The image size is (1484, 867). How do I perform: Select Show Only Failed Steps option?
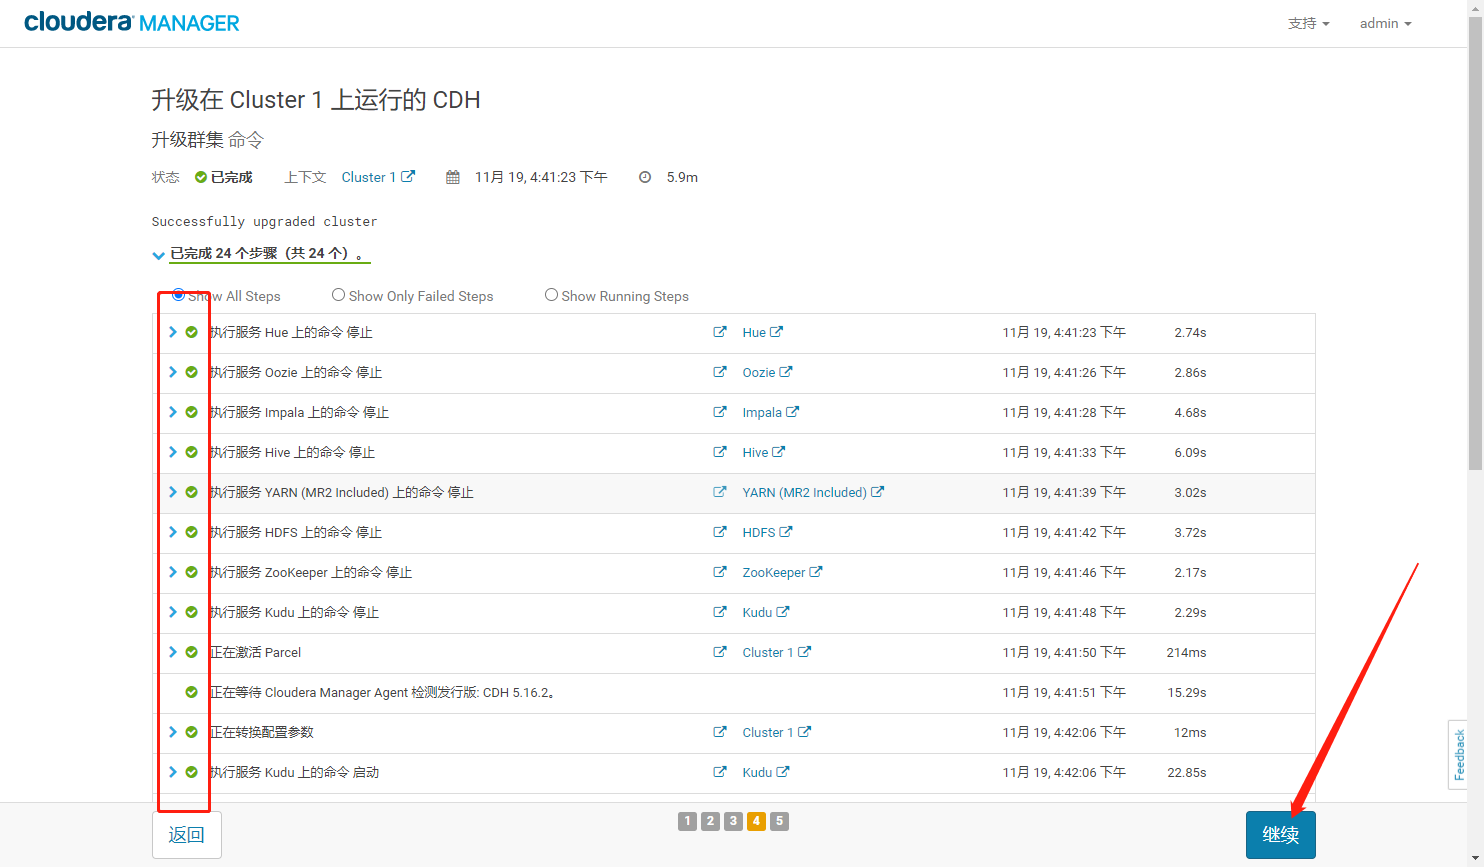(x=338, y=295)
